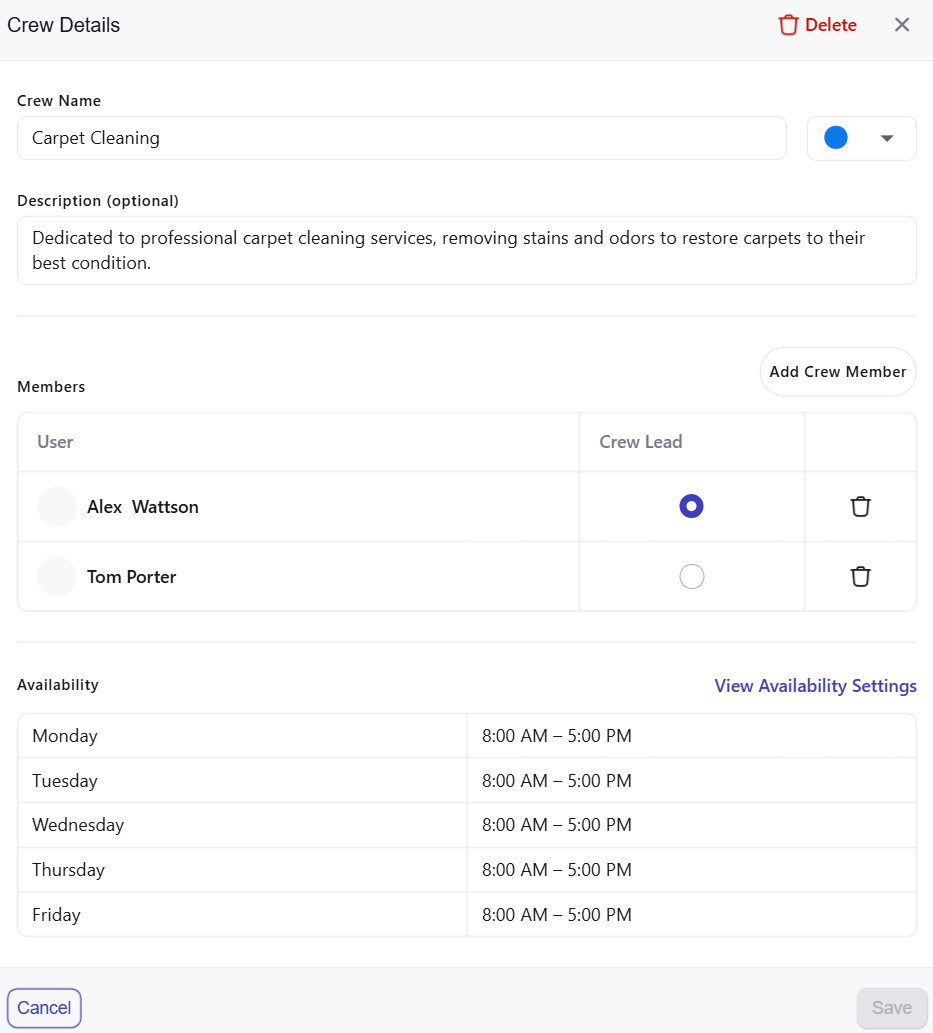Click the Friday availability hours
The width and height of the screenshot is (933, 1033).
point(557,915)
